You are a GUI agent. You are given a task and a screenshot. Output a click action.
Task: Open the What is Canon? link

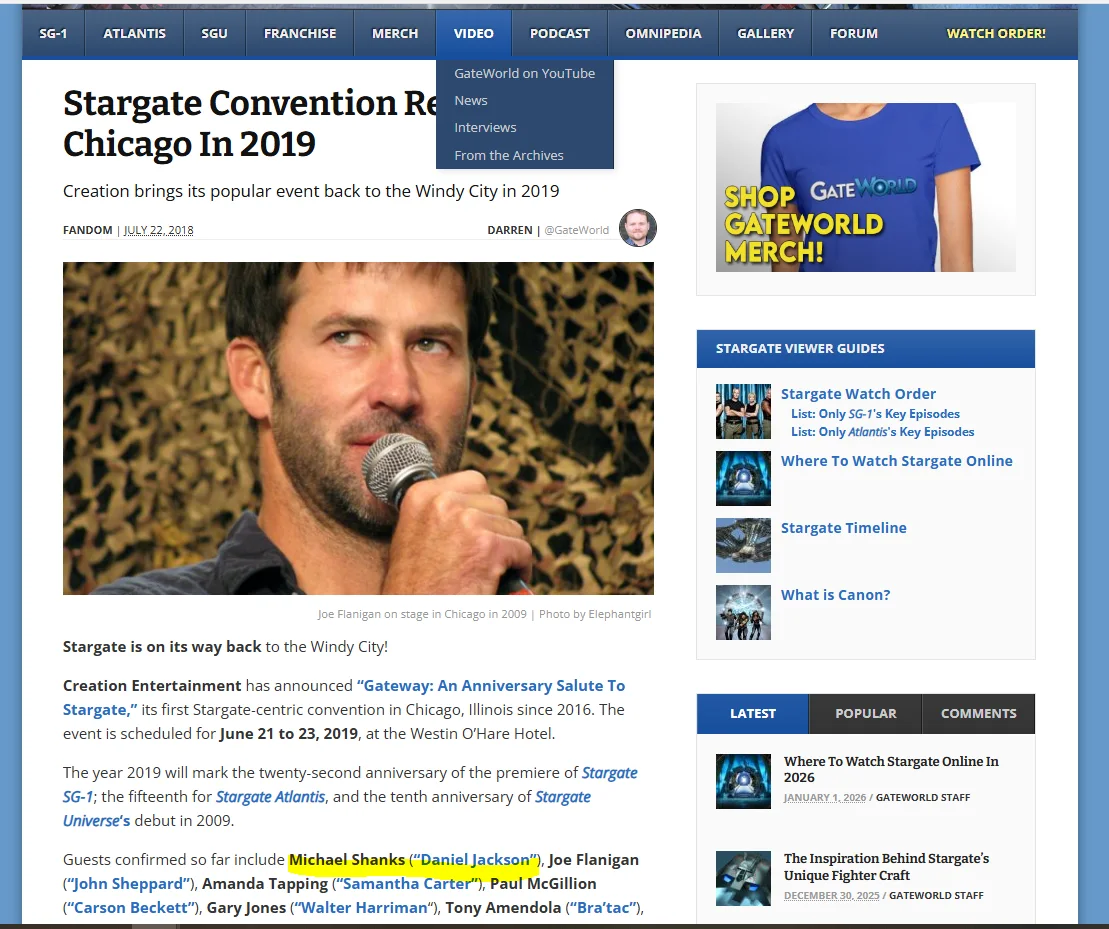[x=835, y=595]
